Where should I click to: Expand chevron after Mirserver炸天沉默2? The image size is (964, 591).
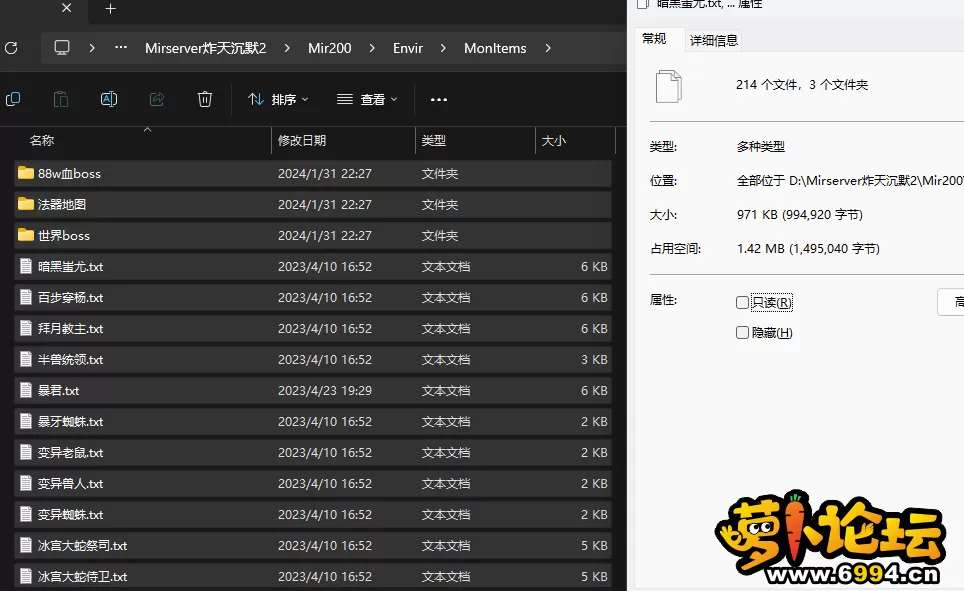pyautogui.click(x=286, y=48)
